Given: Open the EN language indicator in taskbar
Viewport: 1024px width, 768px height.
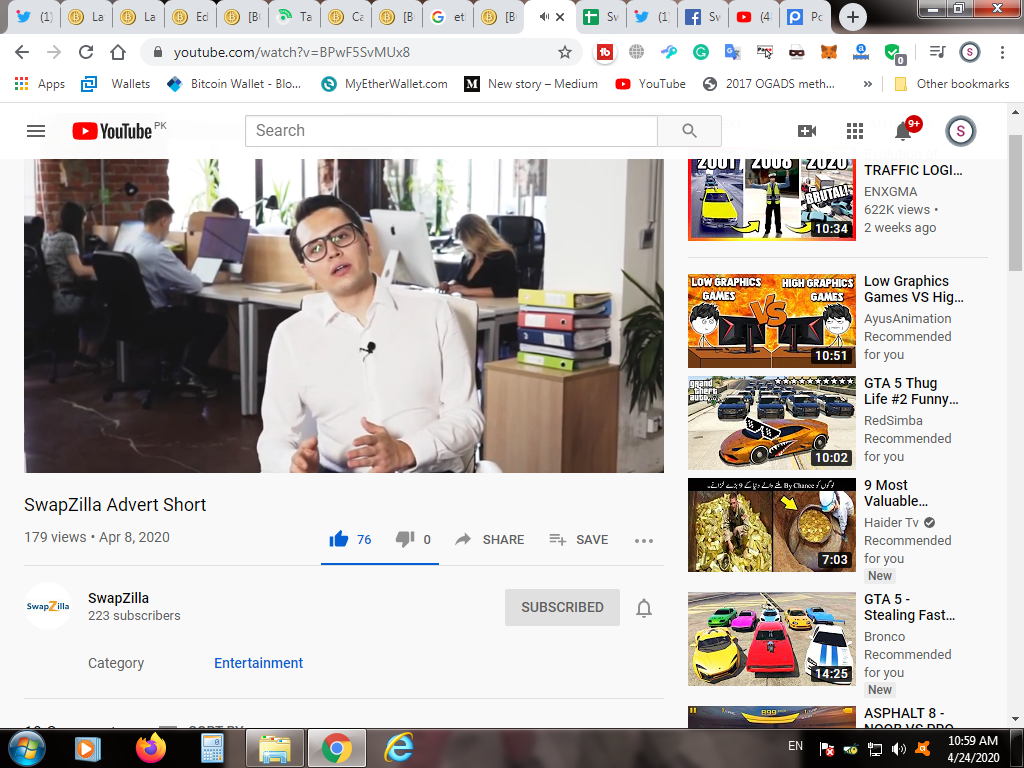Looking at the screenshot, I should click(x=795, y=746).
